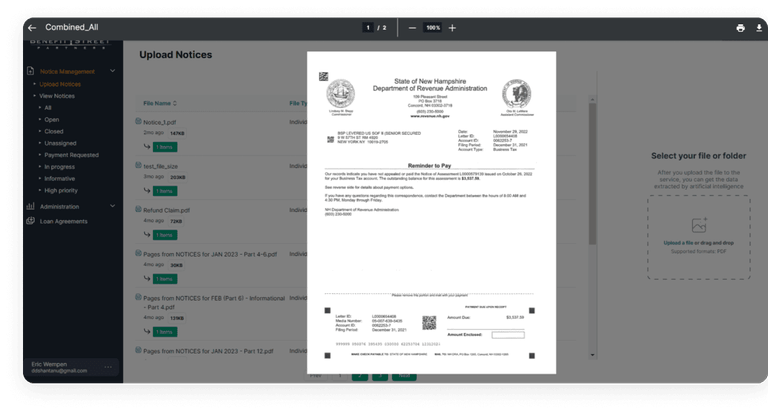This screenshot has height=411, width=768.
Task: Click the Amount Enclosed box in the PDF
Action: coord(508,335)
